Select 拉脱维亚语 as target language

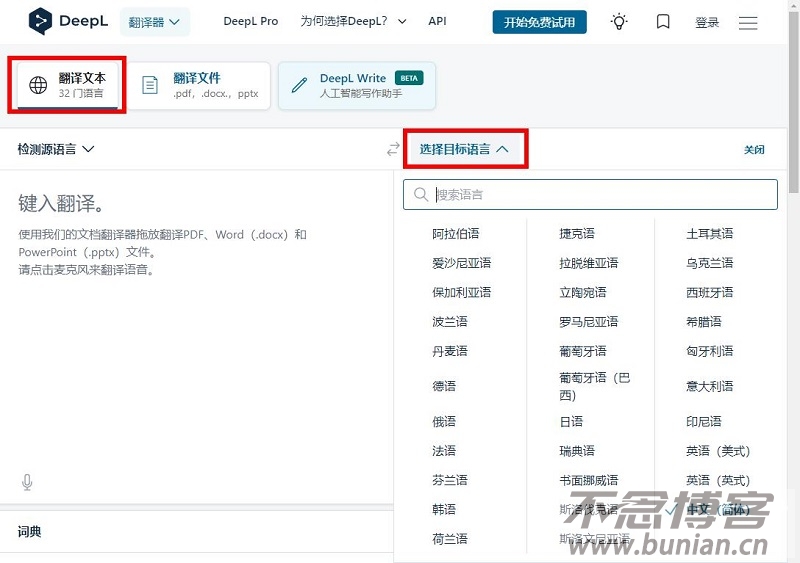pyautogui.click(x=589, y=263)
